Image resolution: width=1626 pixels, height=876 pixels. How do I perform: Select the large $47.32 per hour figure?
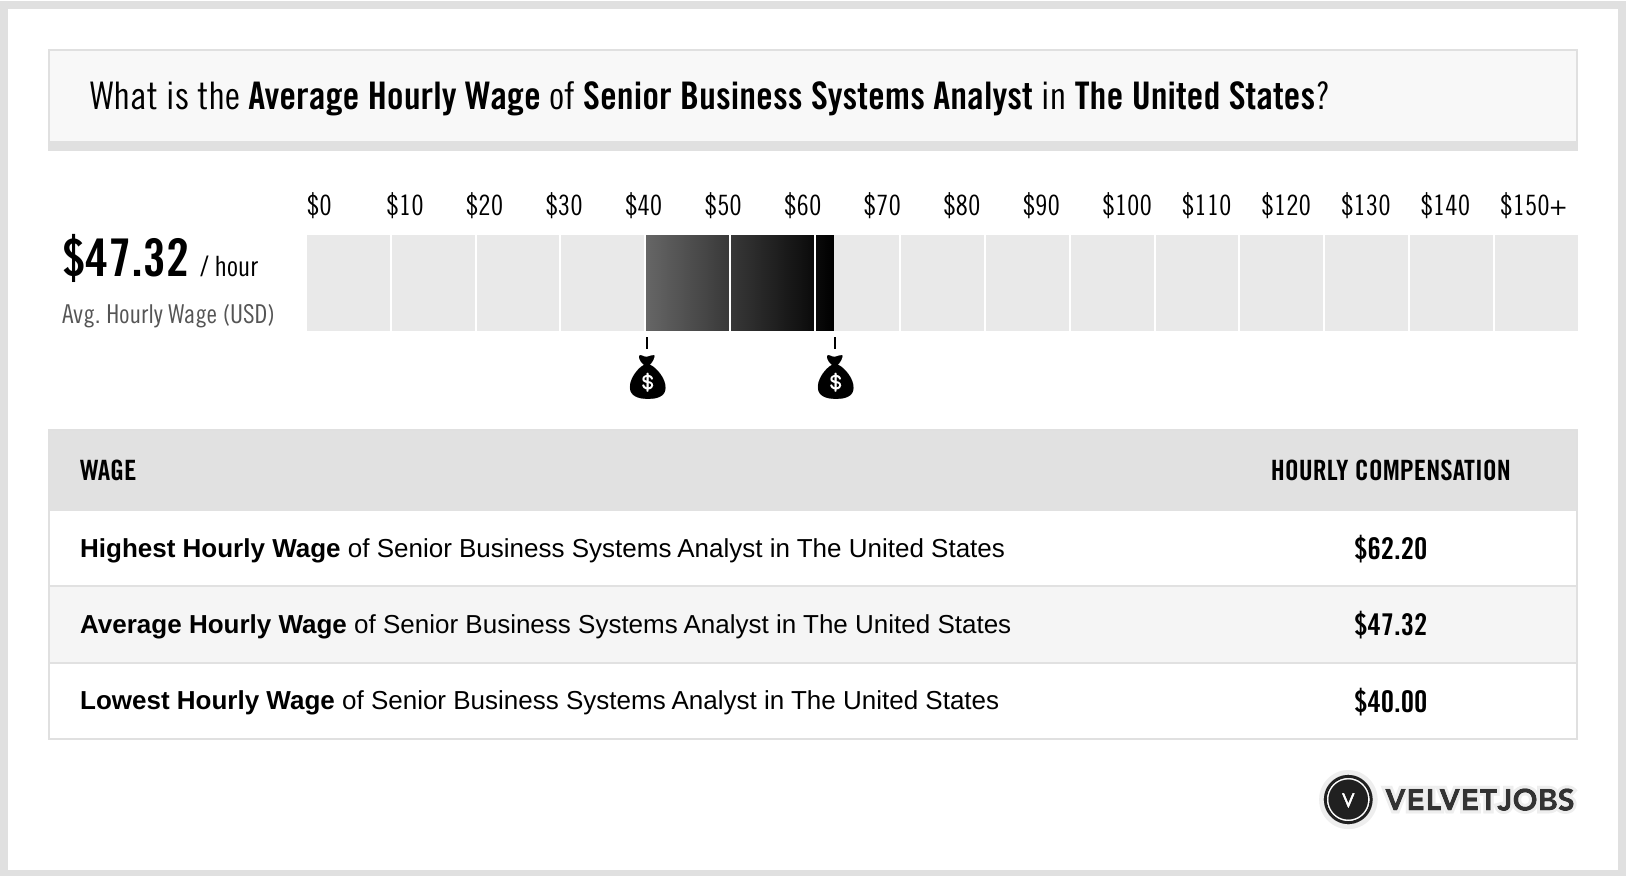click(x=126, y=258)
